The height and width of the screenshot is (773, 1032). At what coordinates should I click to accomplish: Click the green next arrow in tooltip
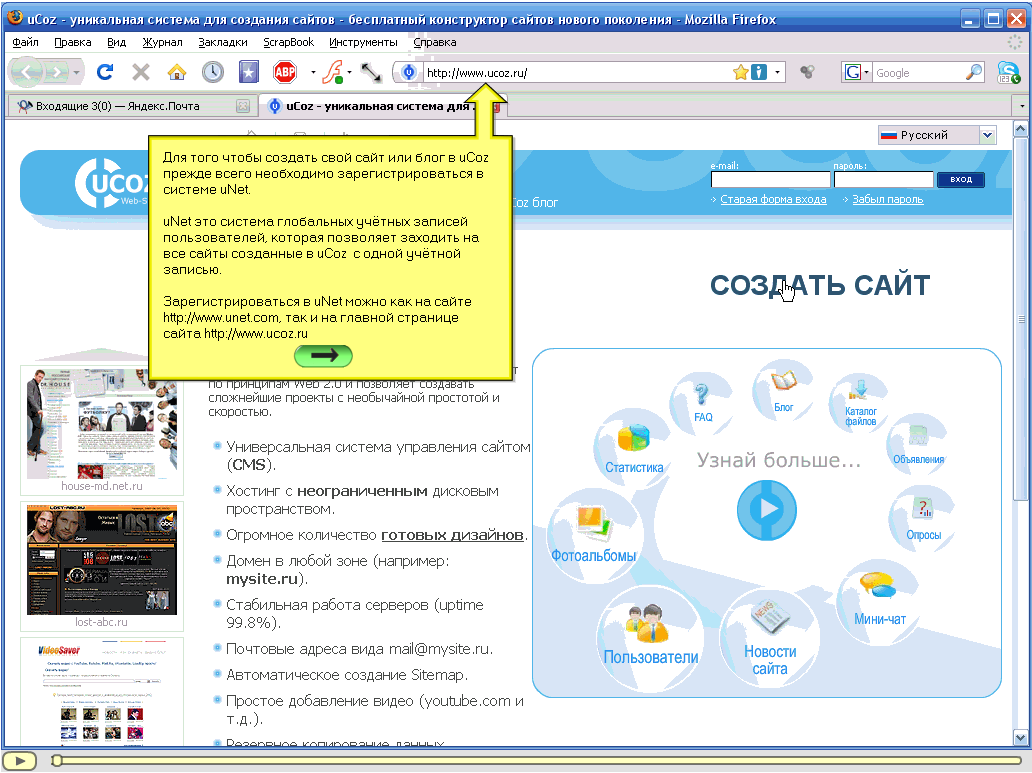pyautogui.click(x=323, y=356)
